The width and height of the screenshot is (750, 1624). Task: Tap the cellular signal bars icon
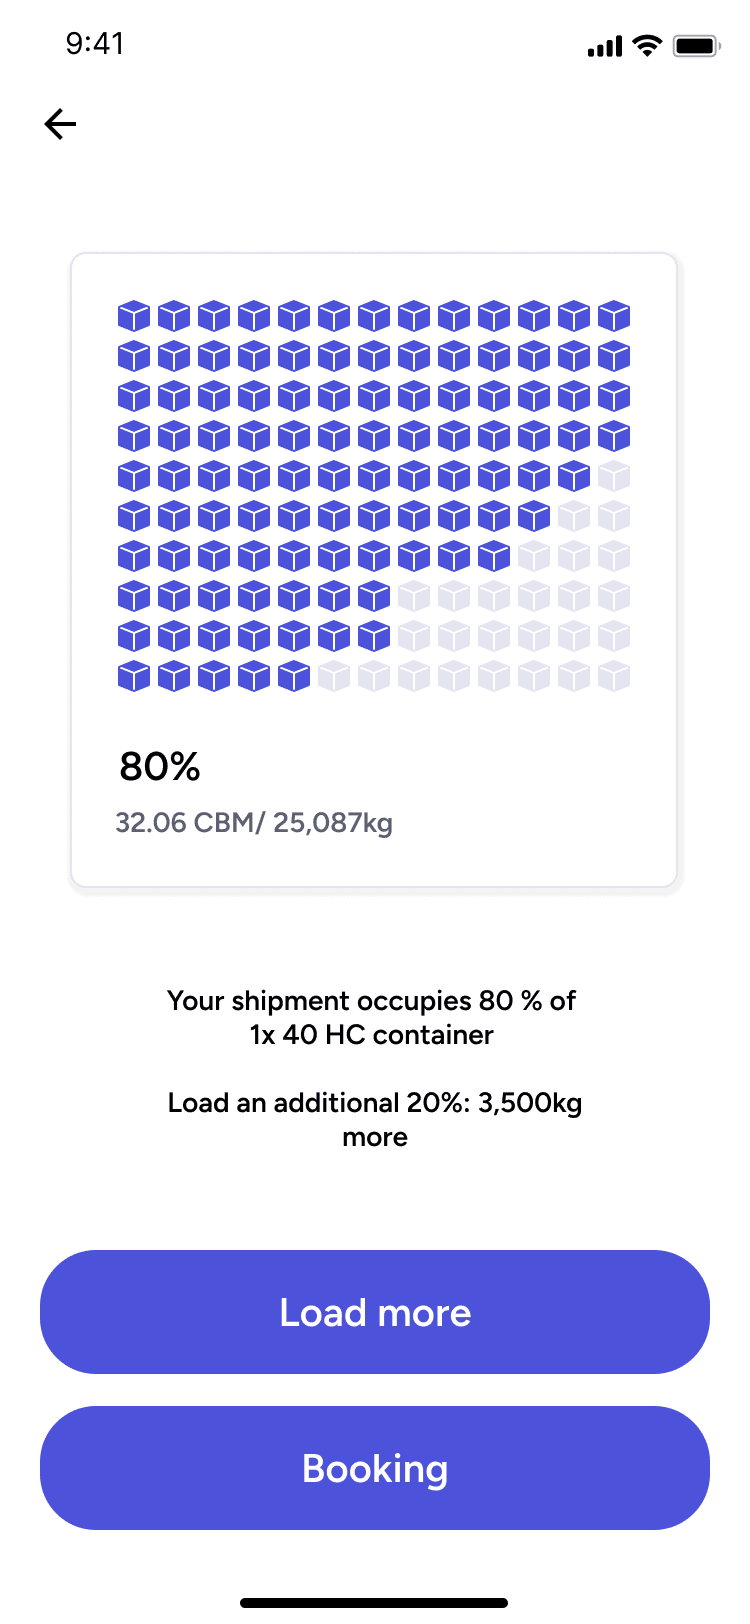[605, 46]
